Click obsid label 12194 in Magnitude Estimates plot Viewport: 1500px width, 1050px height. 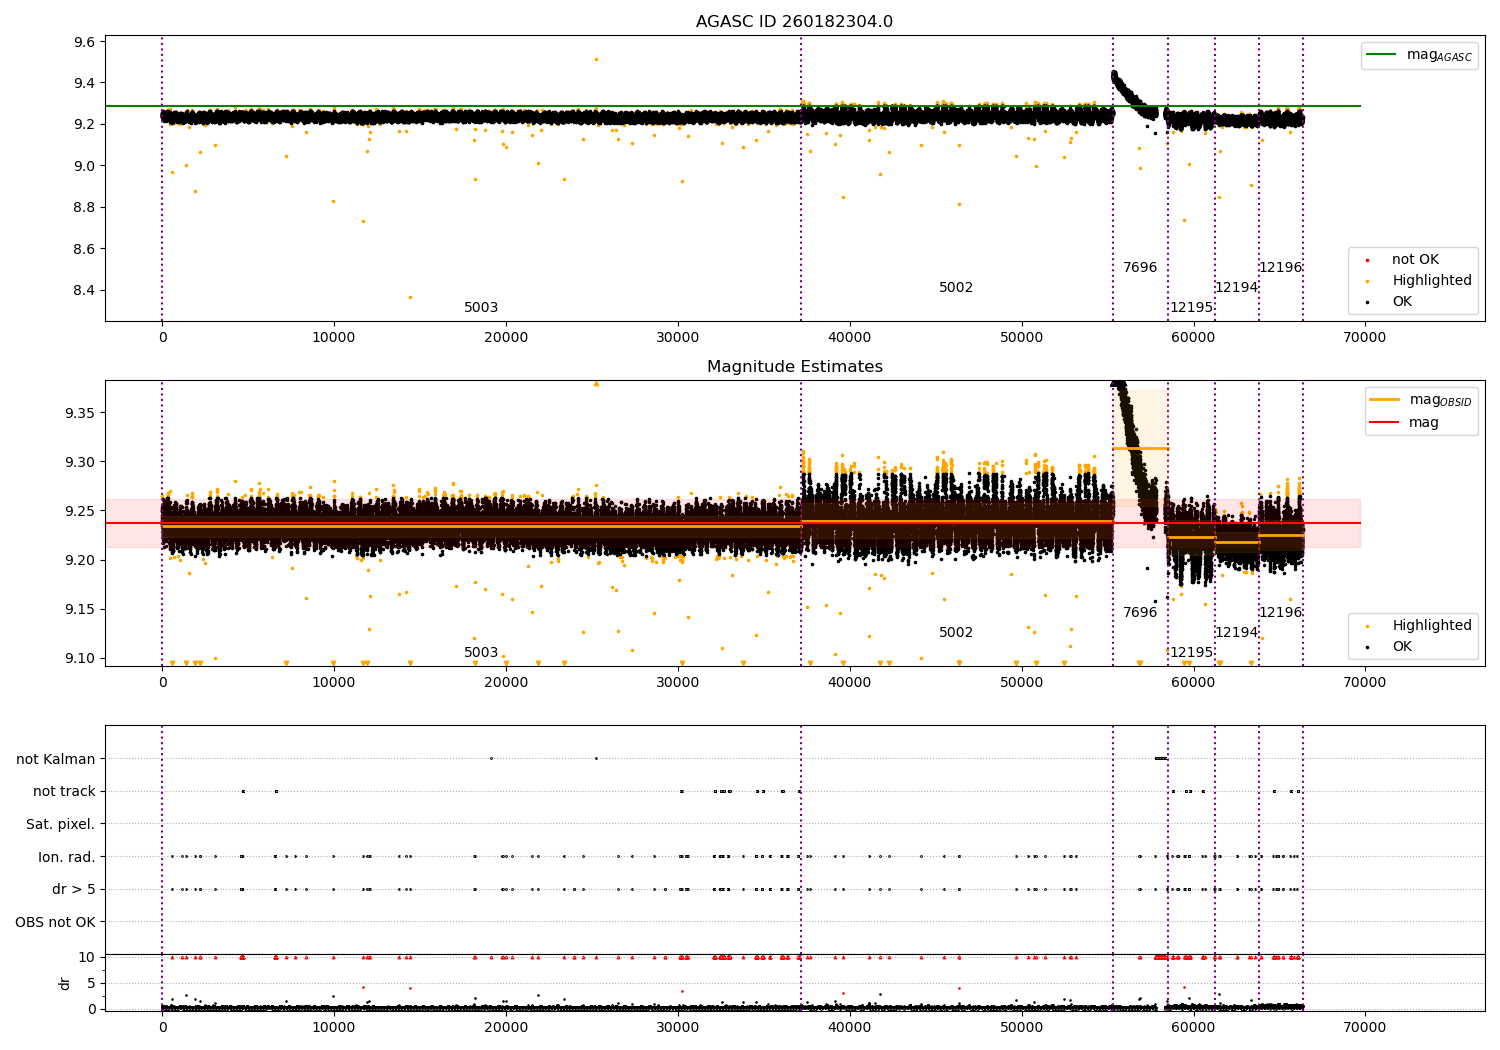(x=1236, y=633)
